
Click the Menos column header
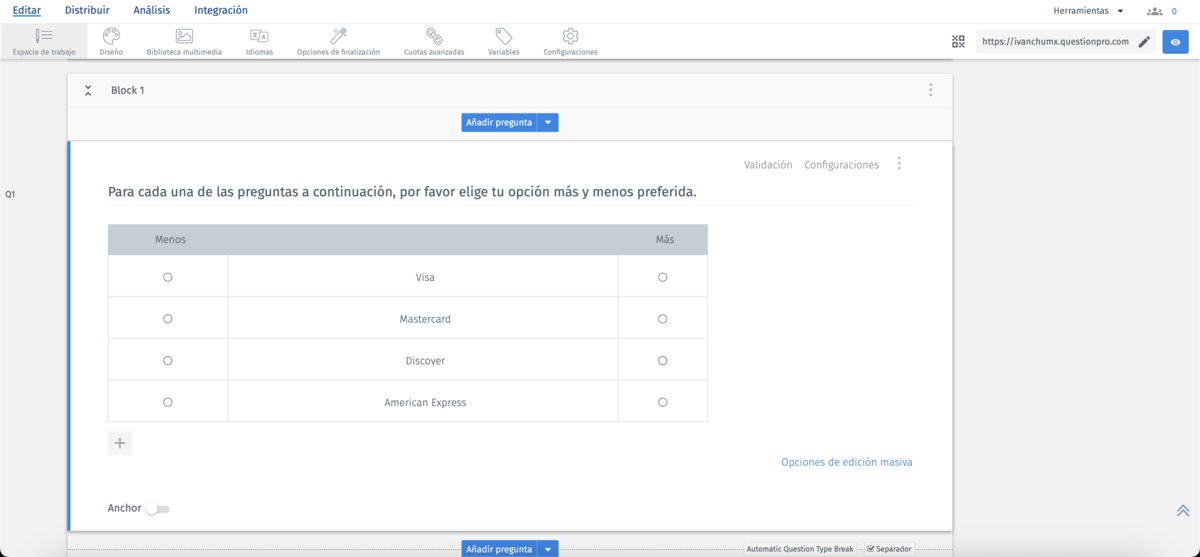pyautogui.click(x=170, y=239)
